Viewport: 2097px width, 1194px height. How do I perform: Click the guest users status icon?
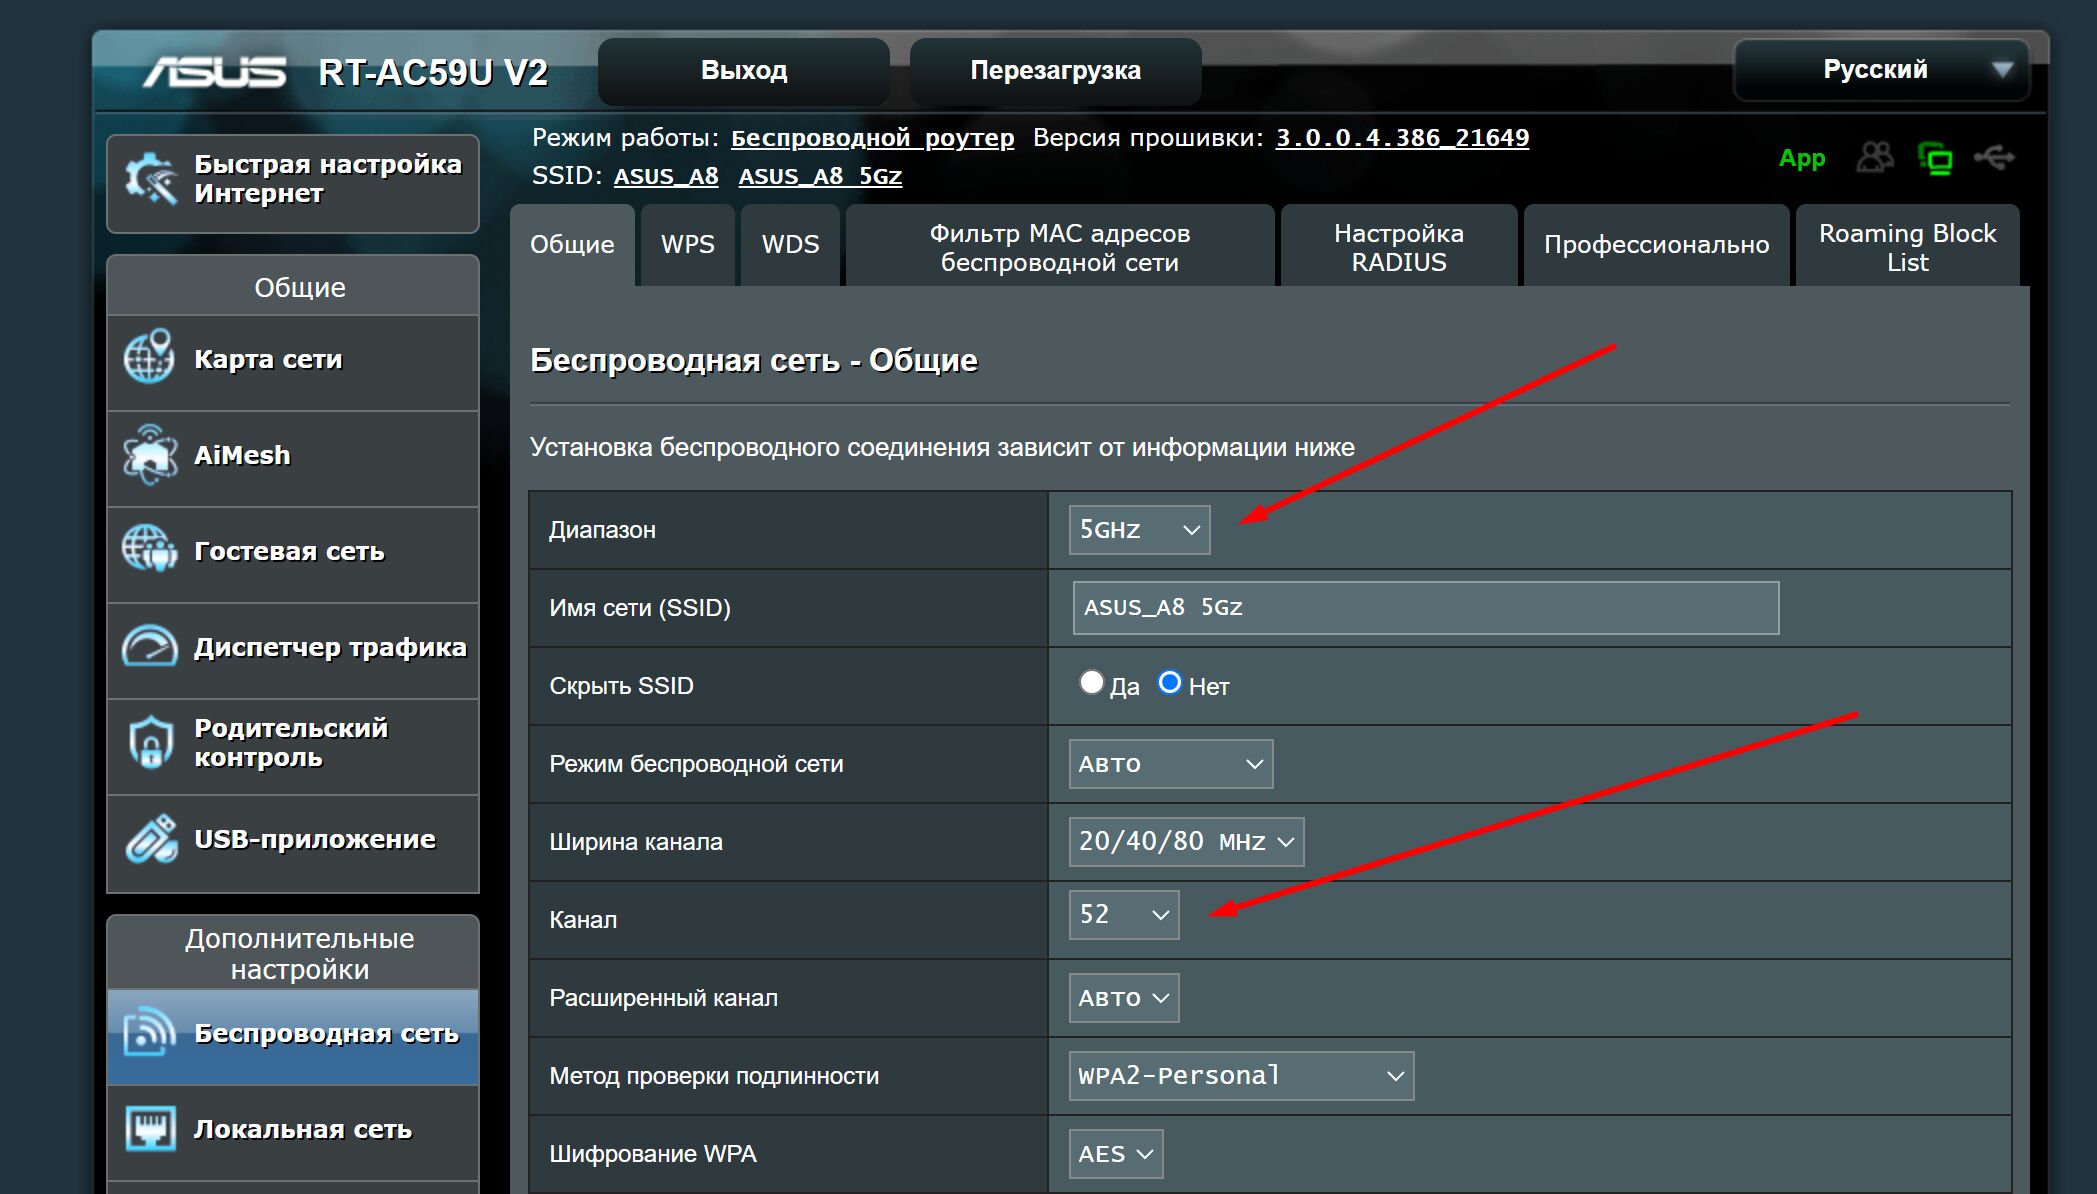point(1874,157)
